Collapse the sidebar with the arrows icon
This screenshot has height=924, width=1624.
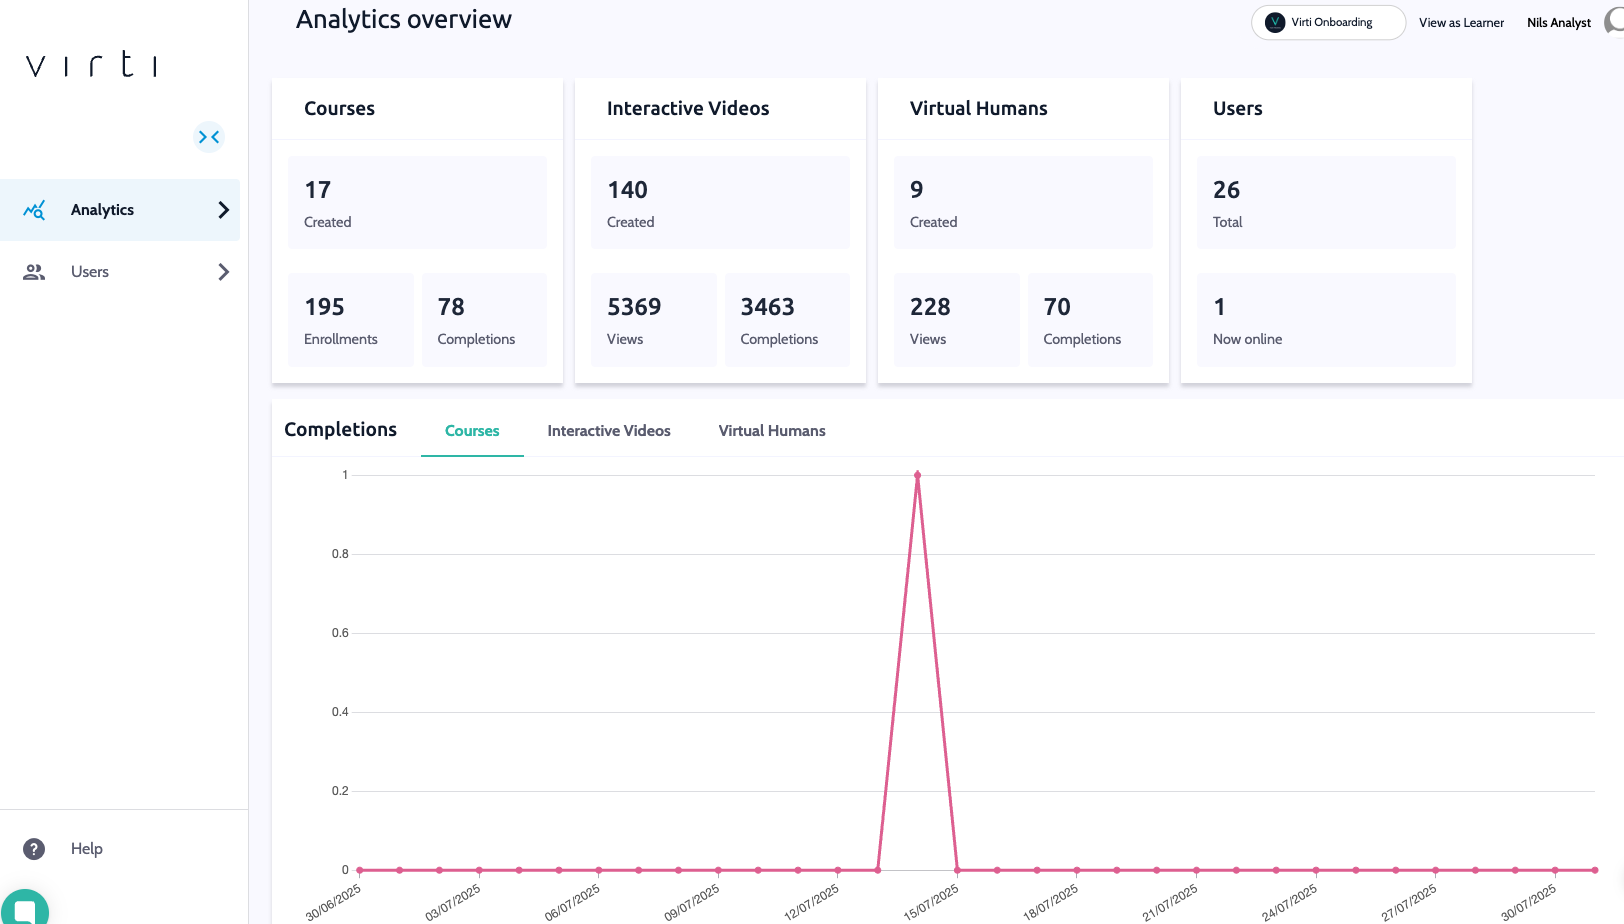coord(209,137)
